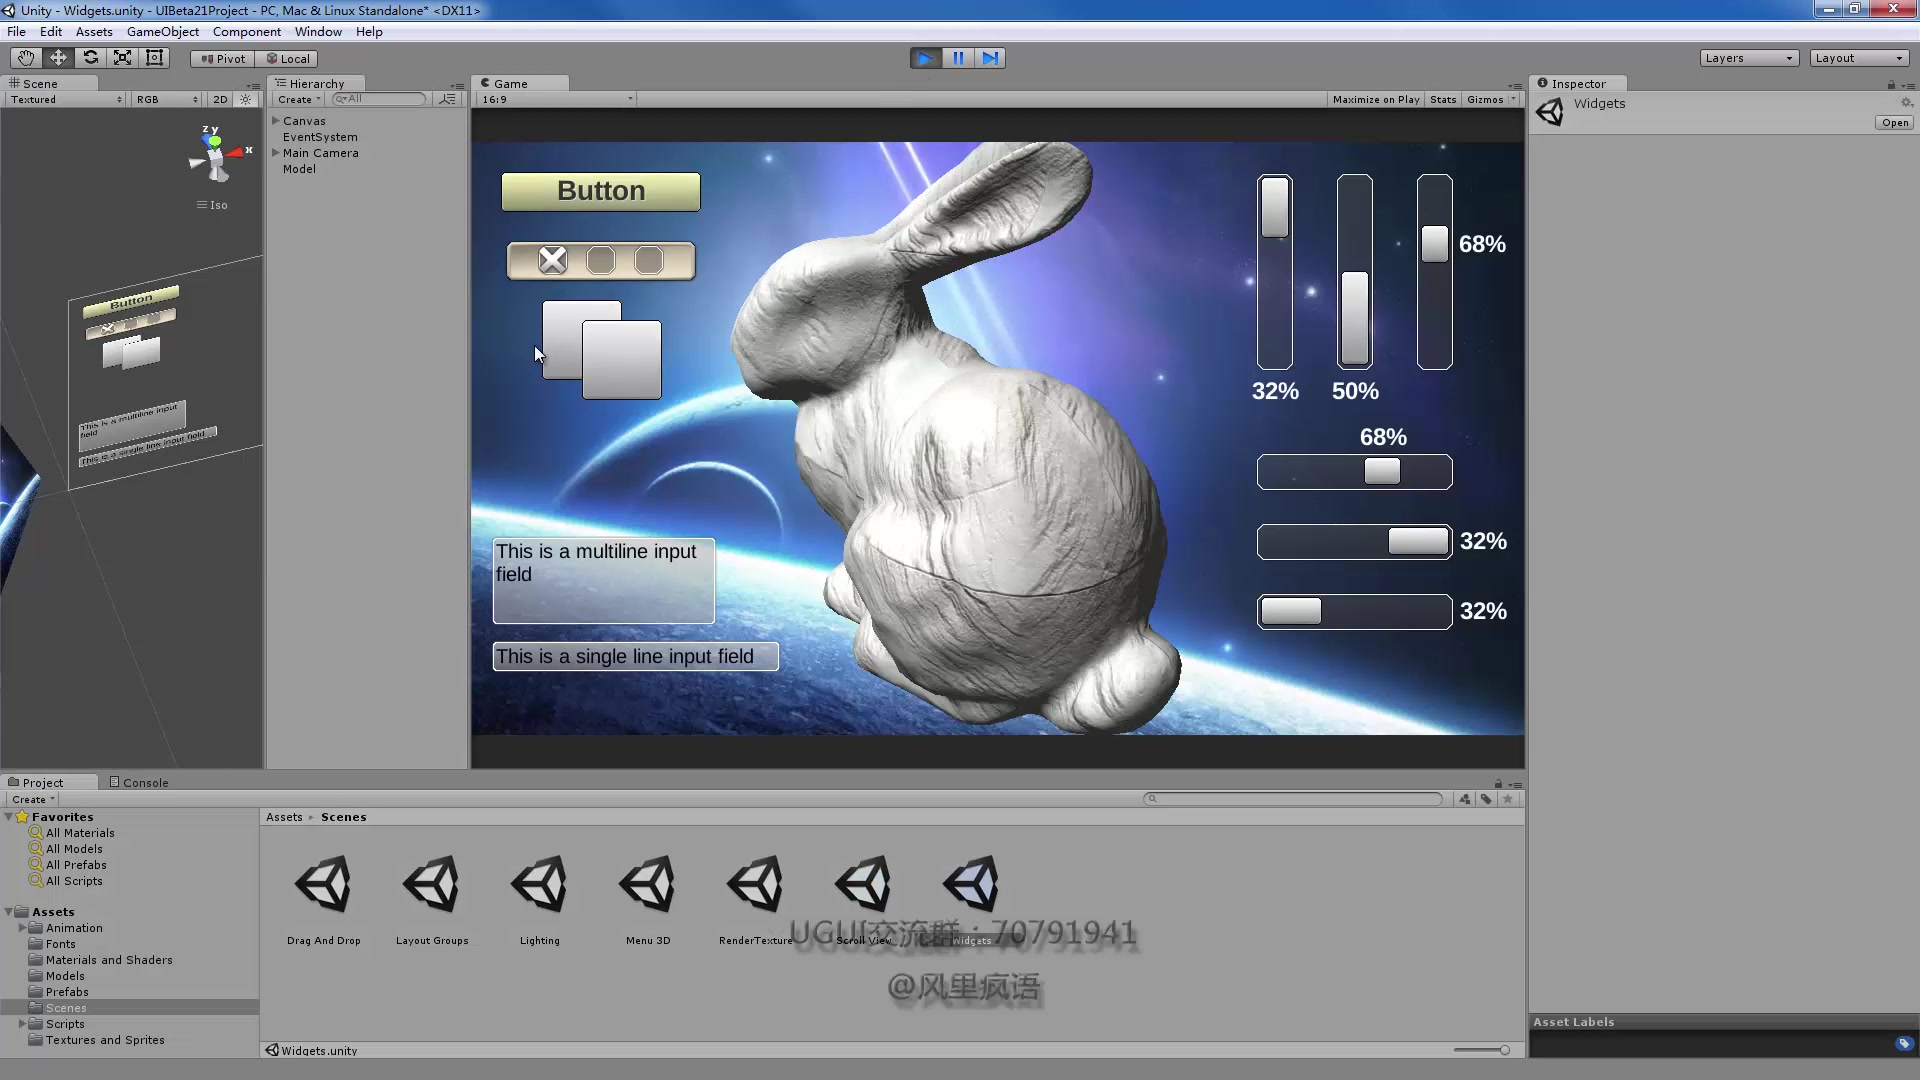Click the Inspector lock icon
Image resolution: width=1920 pixels, height=1080 pixels.
click(1891, 85)
